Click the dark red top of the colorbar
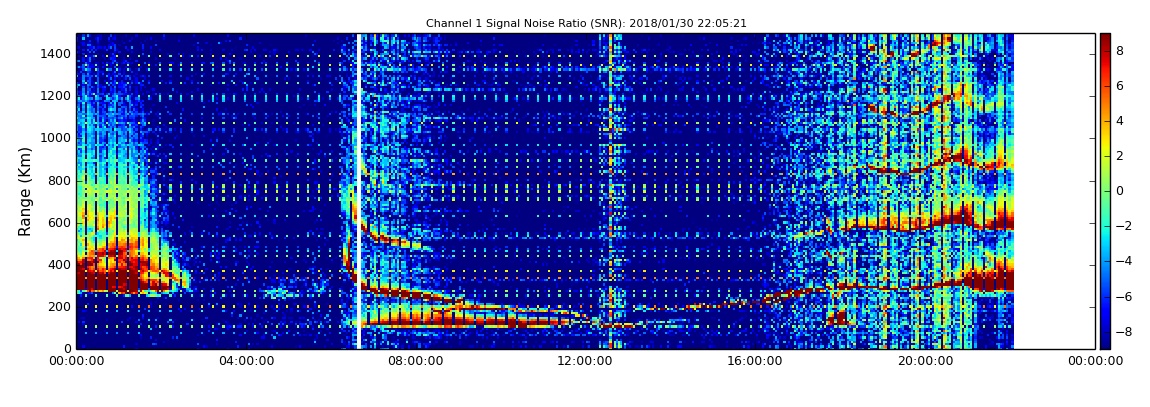Viewport: 1150px width, 407px height. 1105,40
